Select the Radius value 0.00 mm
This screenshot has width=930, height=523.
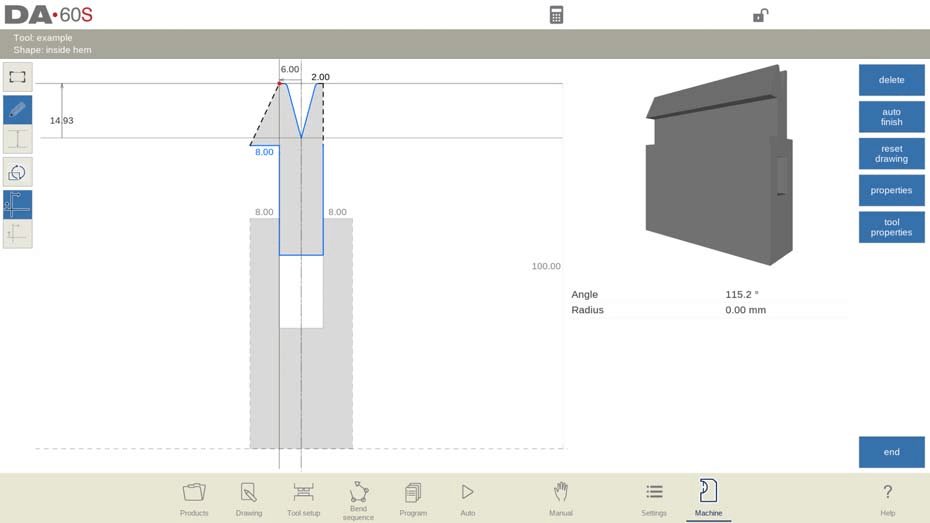pos(746,310)
